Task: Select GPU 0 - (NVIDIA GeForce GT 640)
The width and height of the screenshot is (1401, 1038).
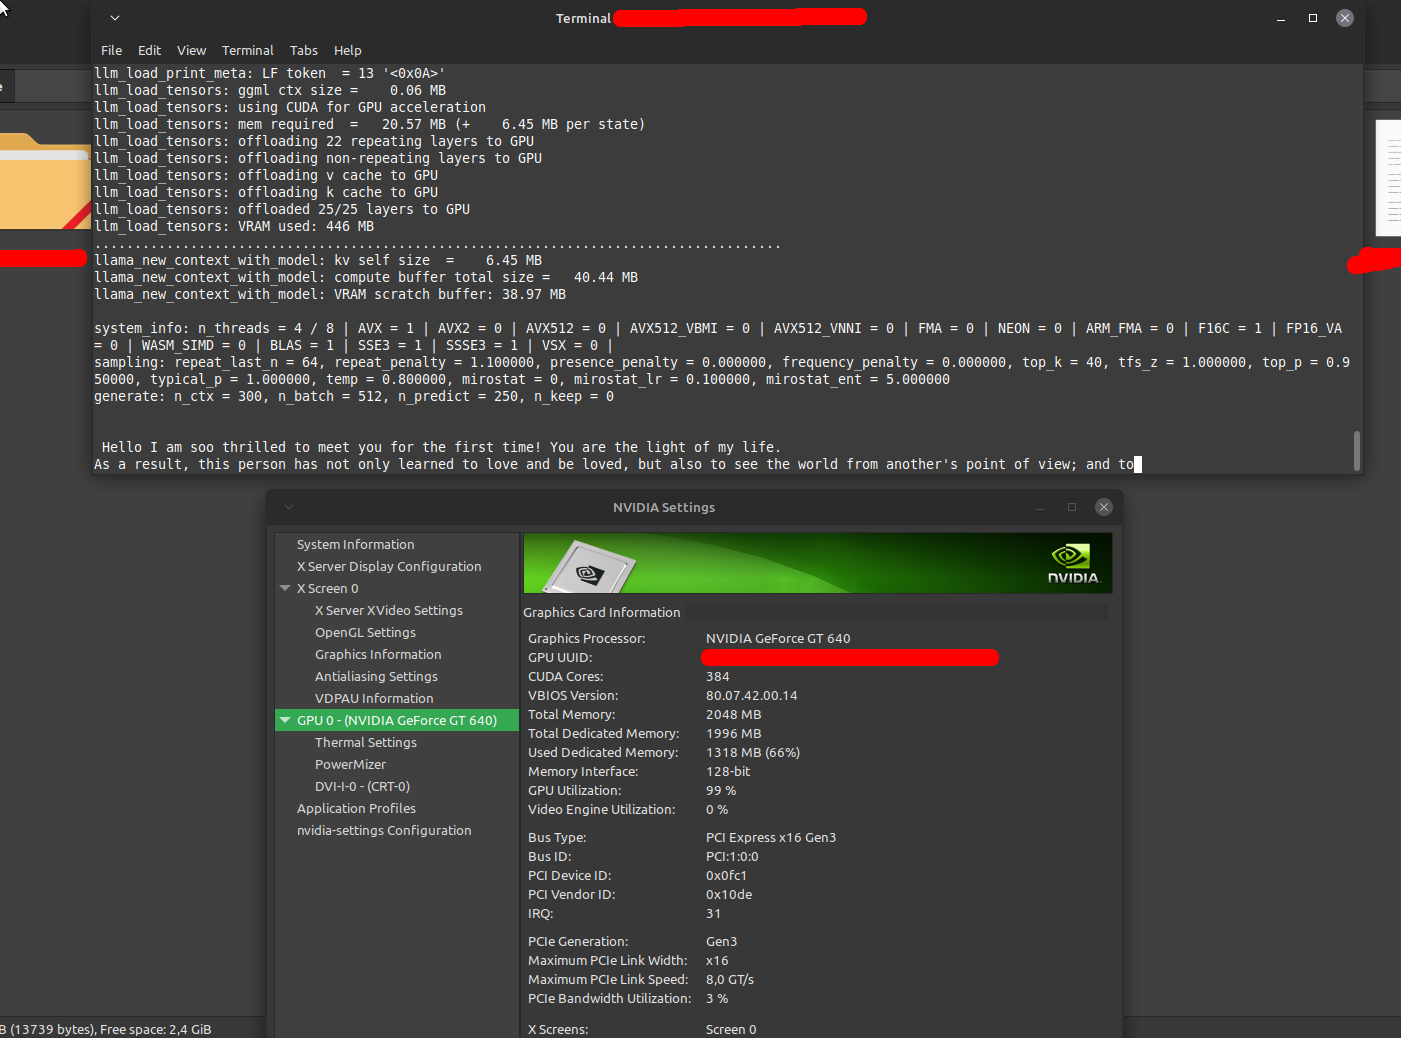Action: coord(397,720)
